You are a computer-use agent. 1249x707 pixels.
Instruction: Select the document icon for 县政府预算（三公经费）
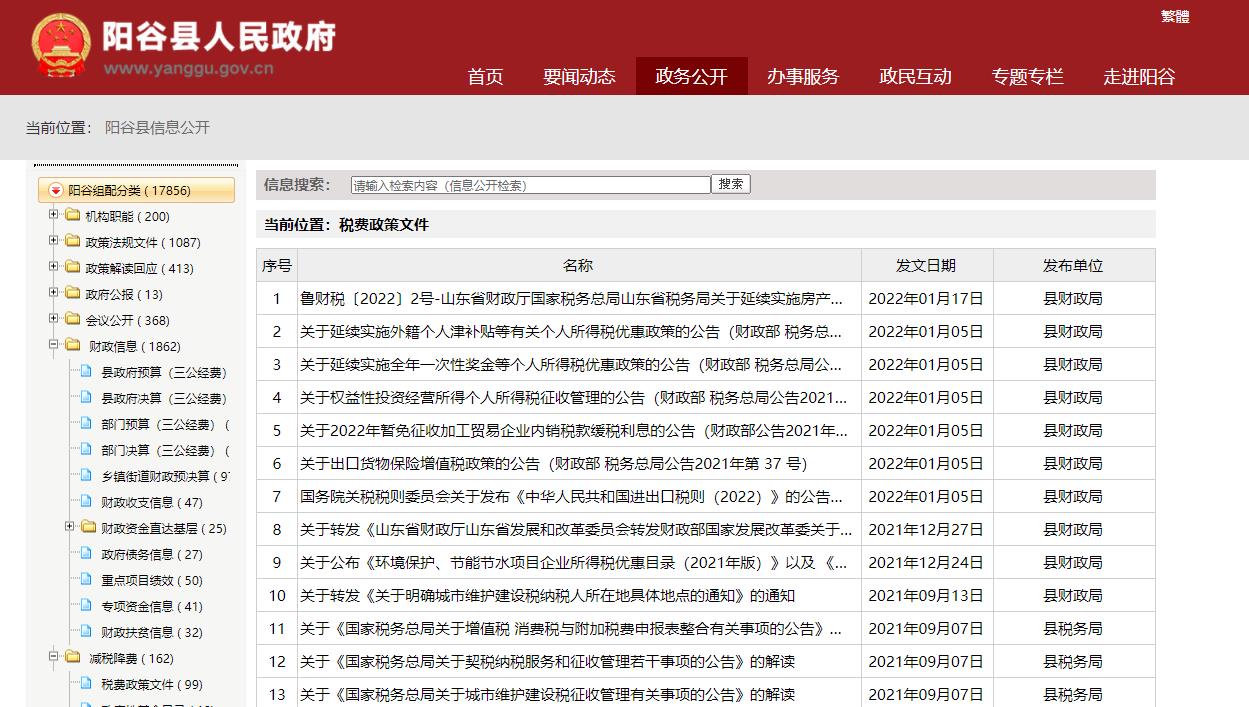[86, 371]
